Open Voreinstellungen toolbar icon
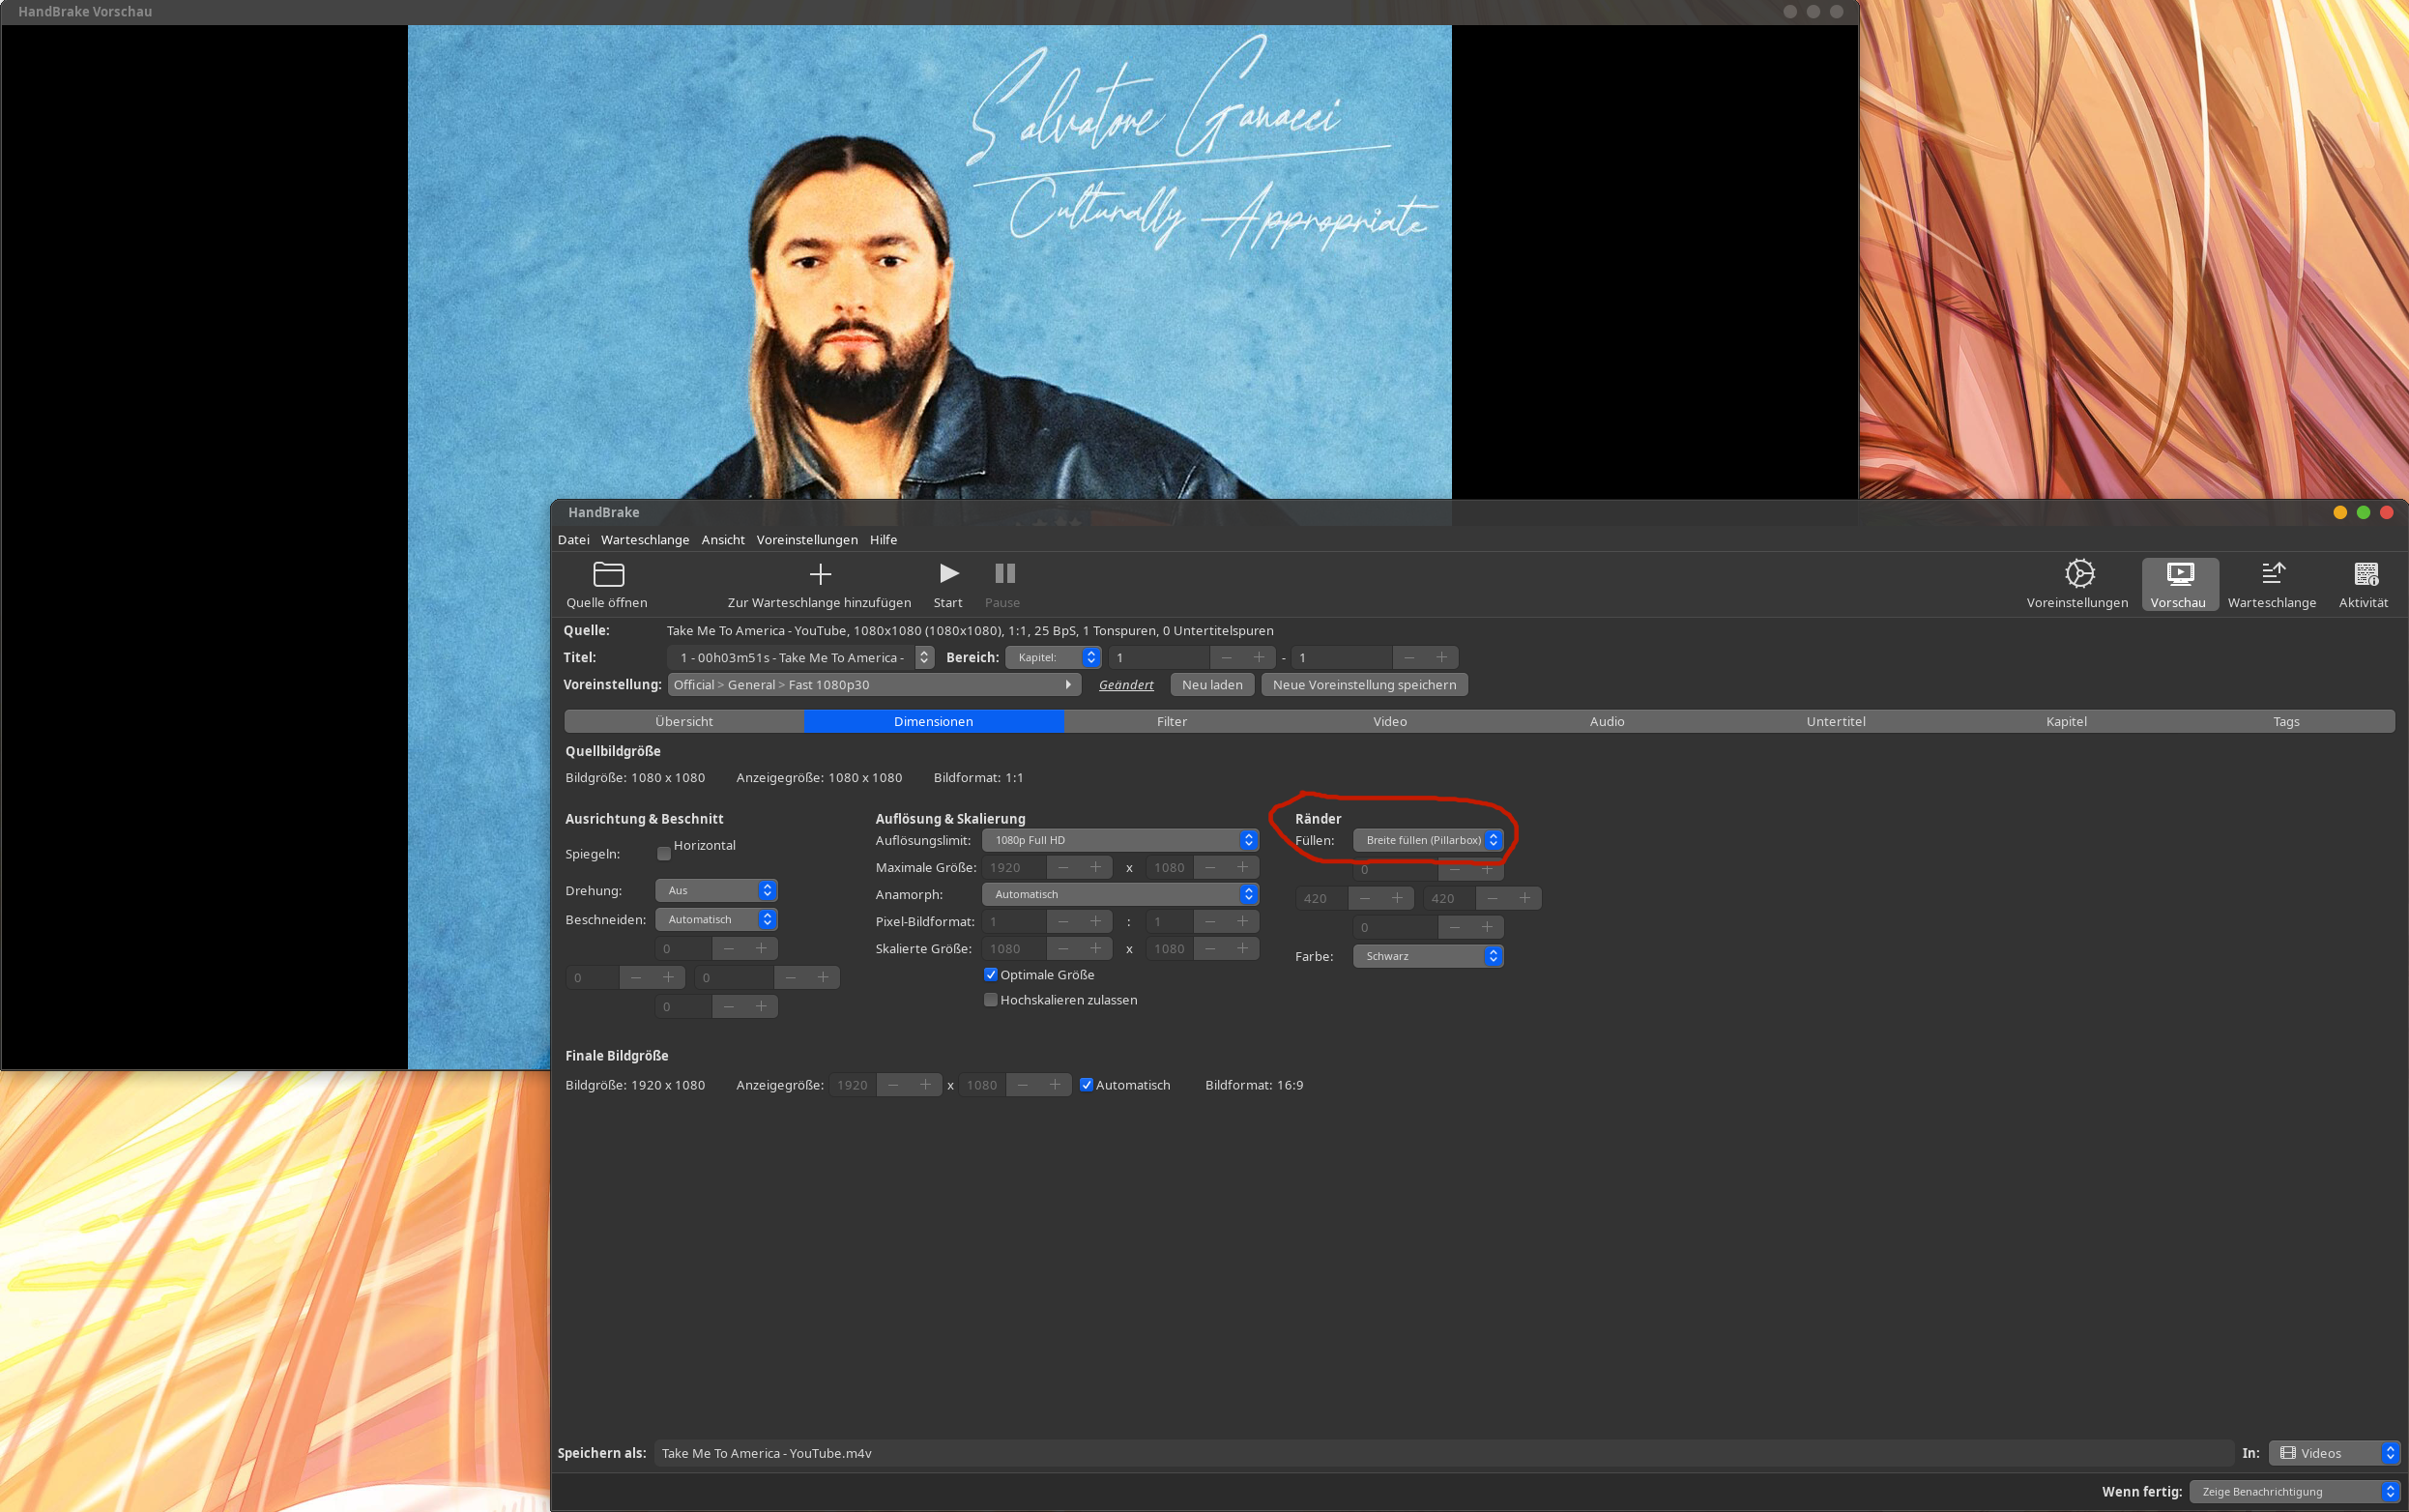The image size is (2409, 1512). click(2078, 574)
